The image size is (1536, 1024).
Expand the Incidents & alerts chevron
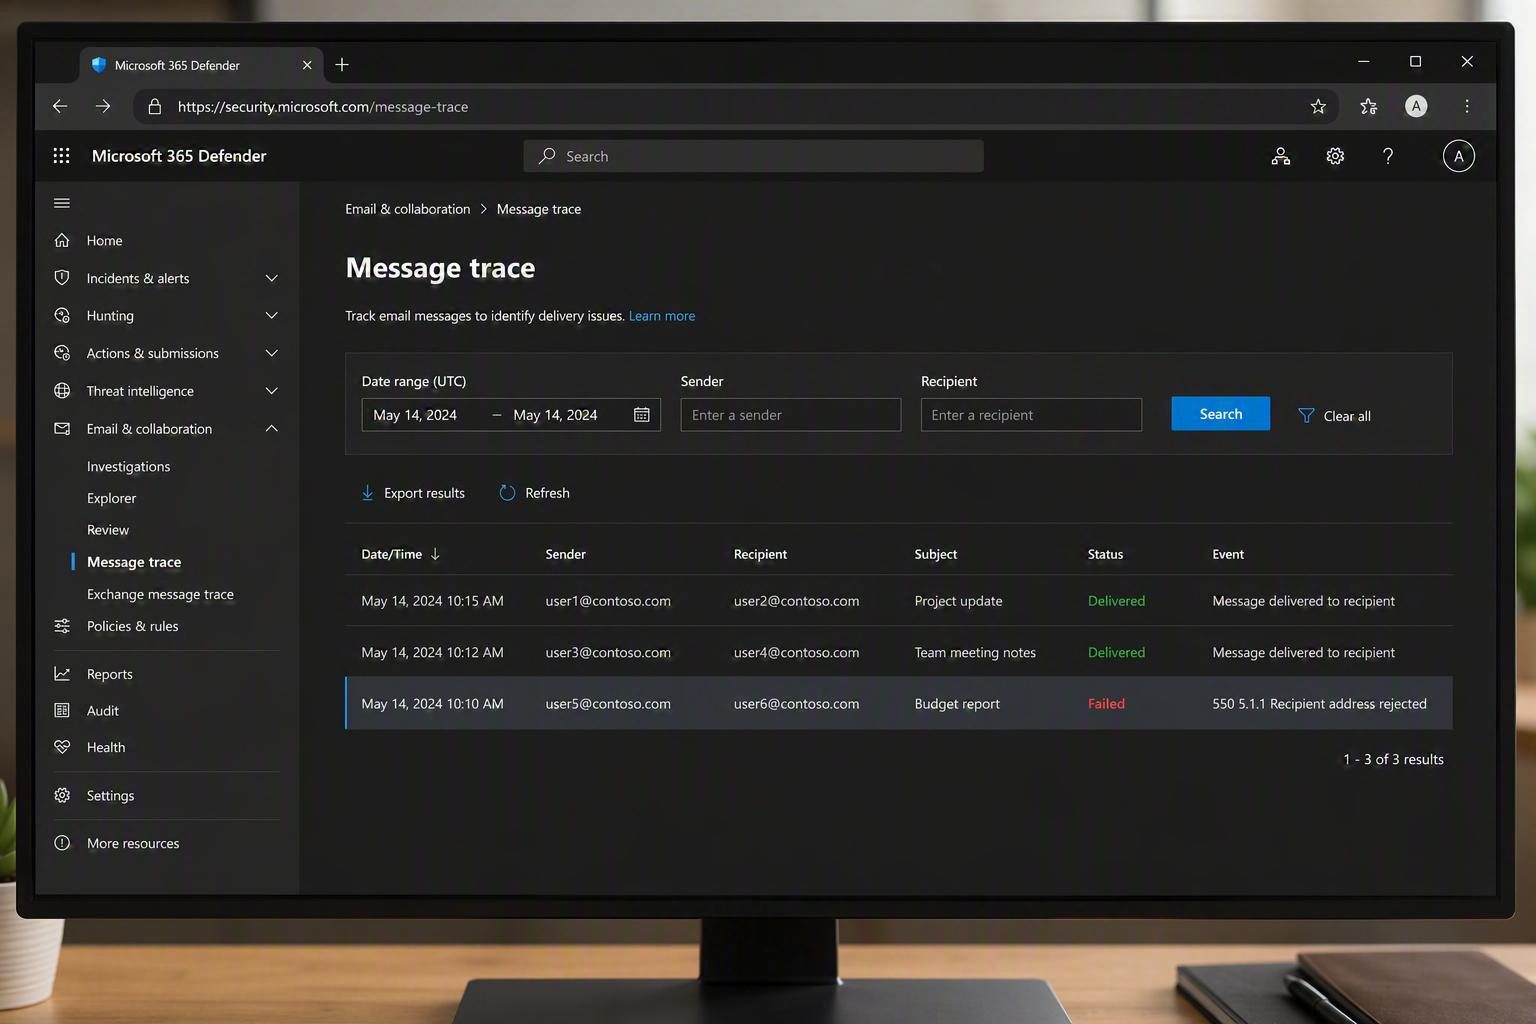click(x=271, y=278)
